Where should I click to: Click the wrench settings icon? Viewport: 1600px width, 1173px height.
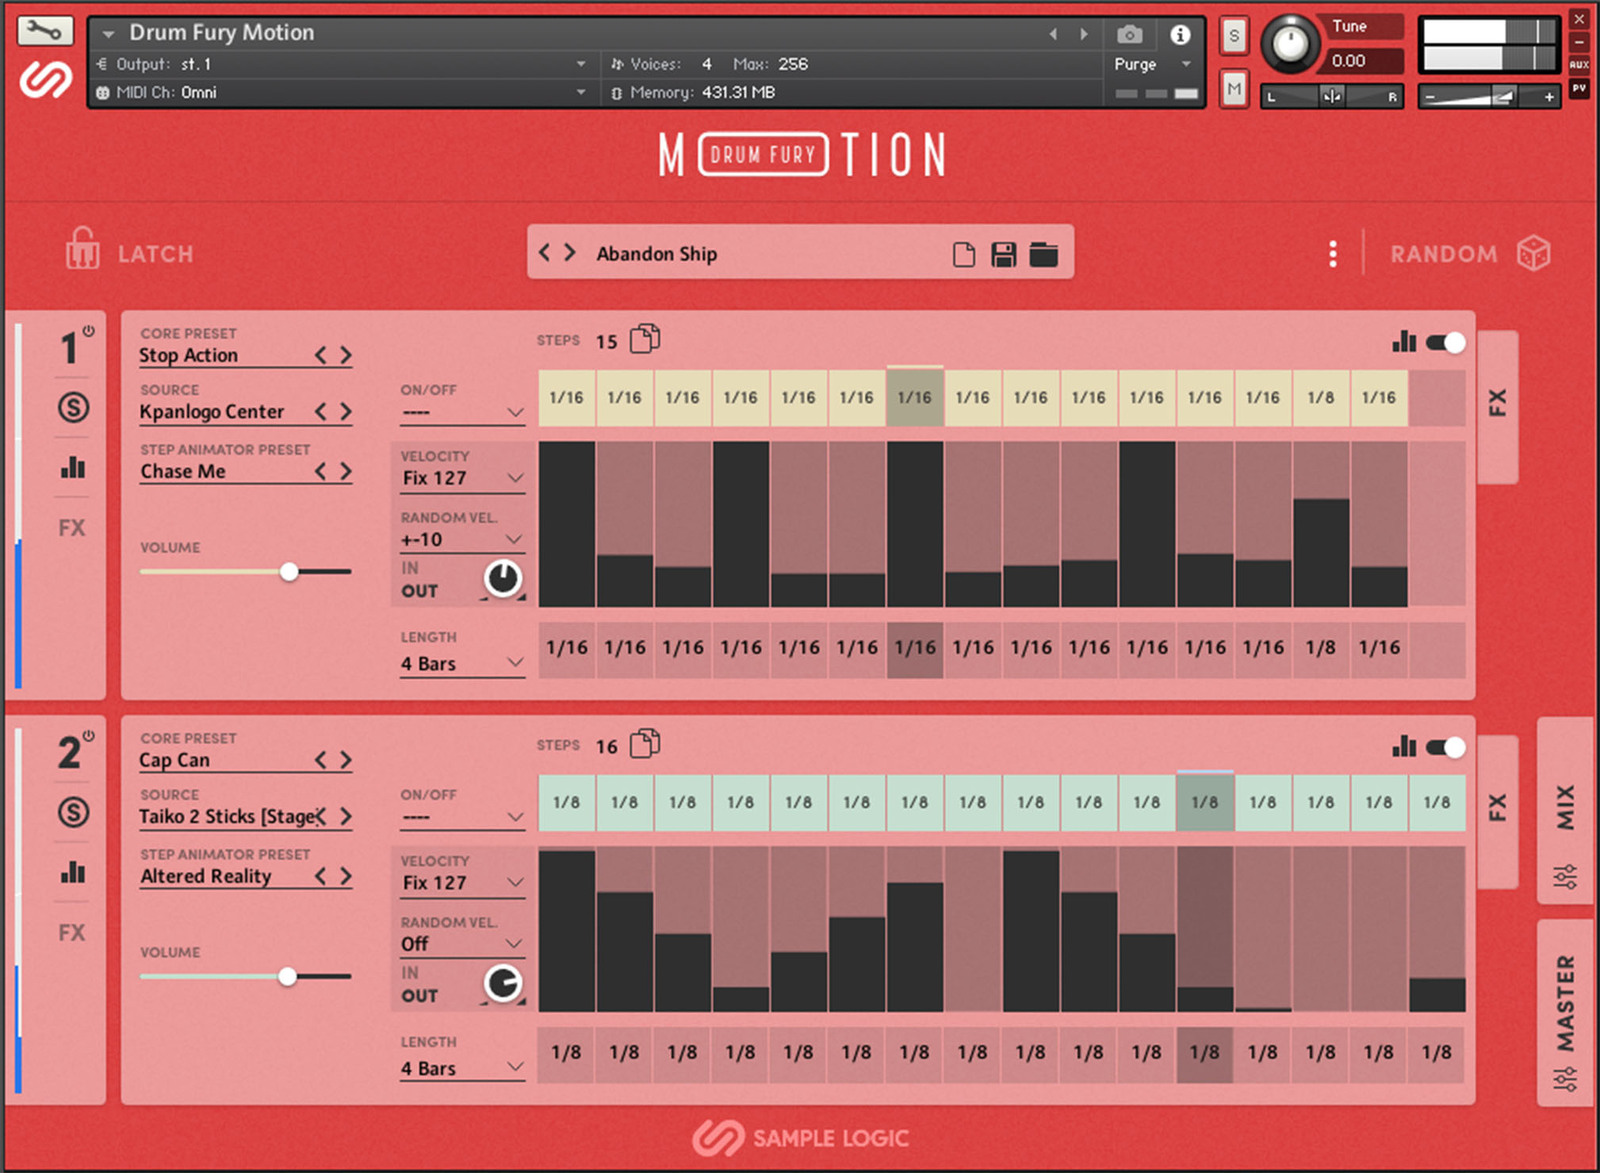coord(45,31)
